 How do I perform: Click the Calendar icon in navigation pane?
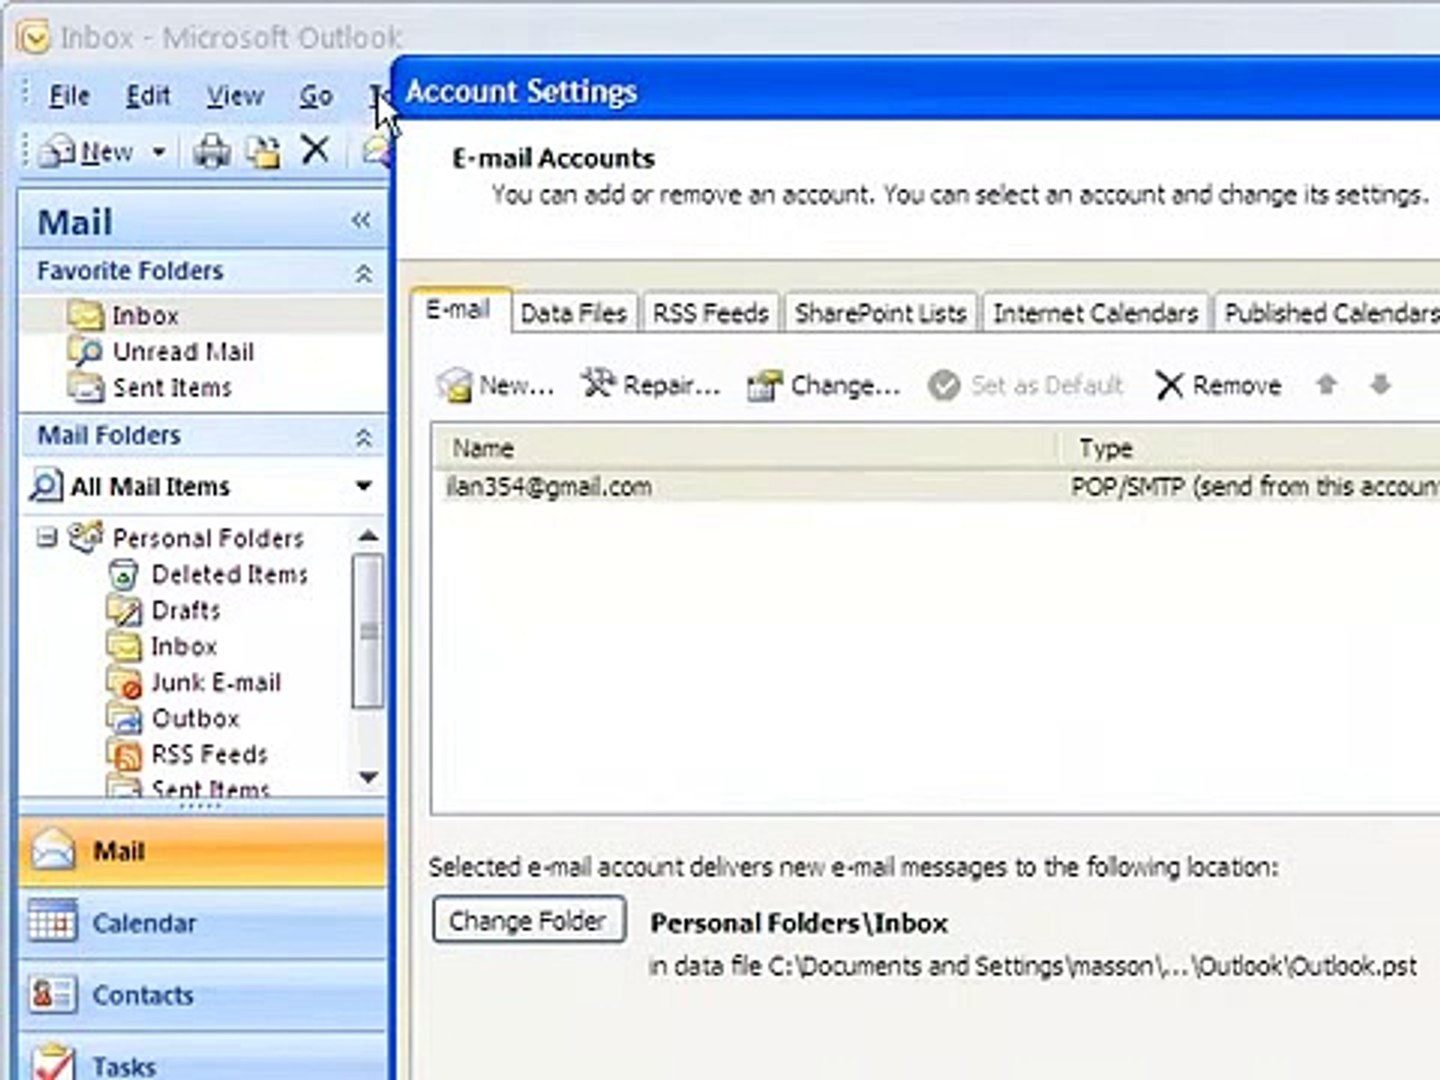click(x=52, y=921)
